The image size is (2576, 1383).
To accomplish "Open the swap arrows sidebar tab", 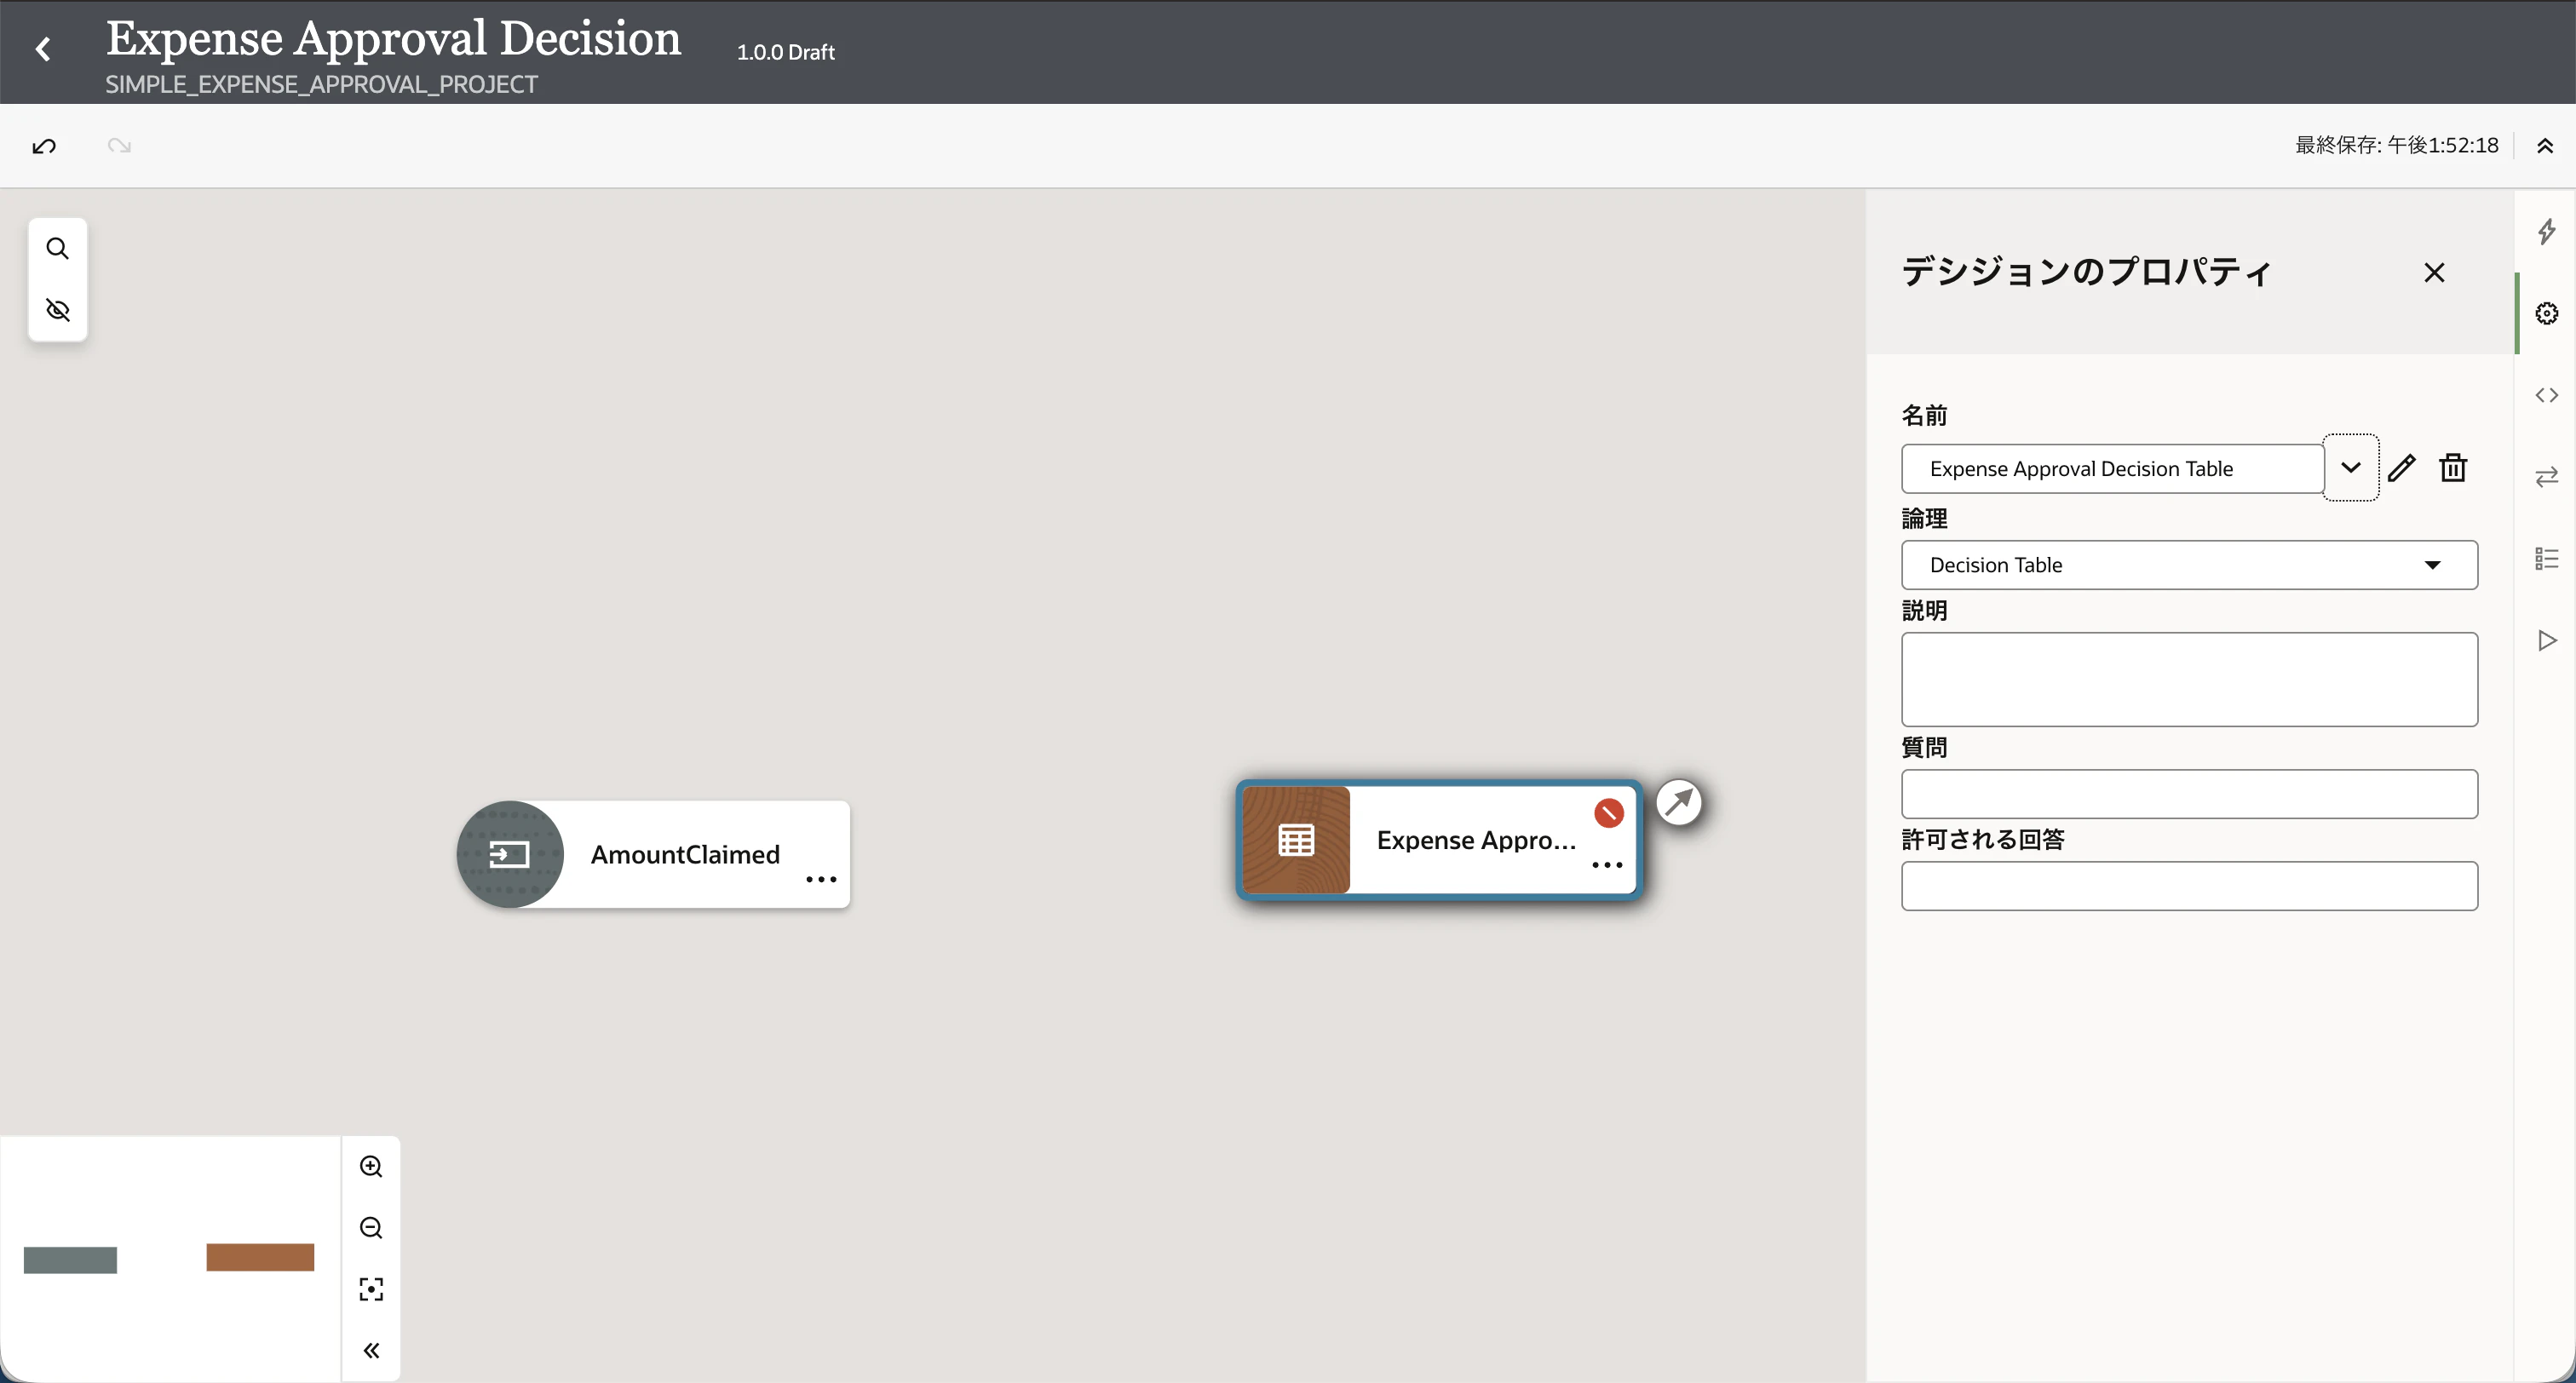I will (2546, 477).
